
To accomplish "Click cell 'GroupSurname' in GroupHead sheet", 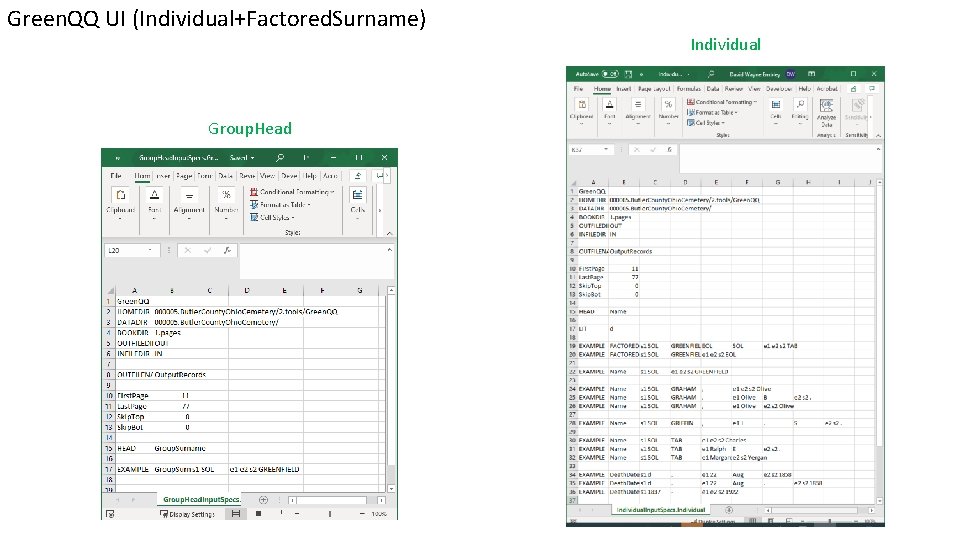I will 179,448.
